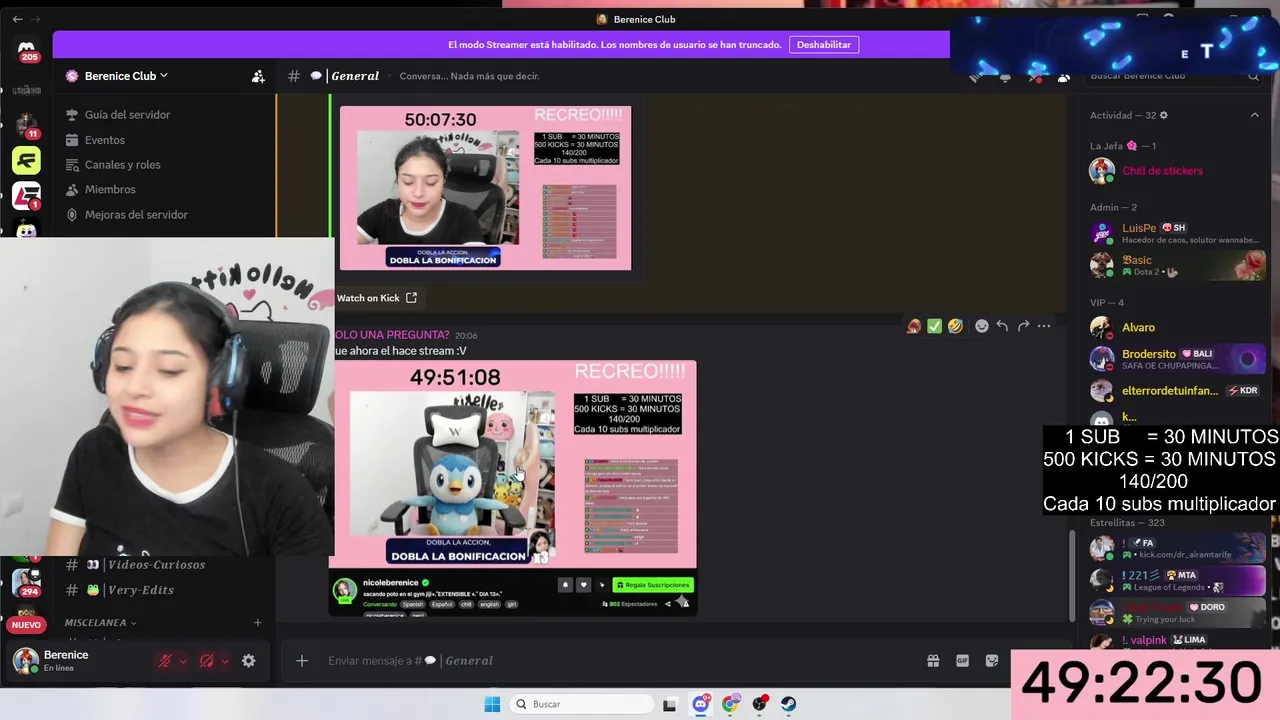Open the Chill de stickers member entry
Image resolution: width=1280 pixels, height=720 pixels.
click(1176, 171)
